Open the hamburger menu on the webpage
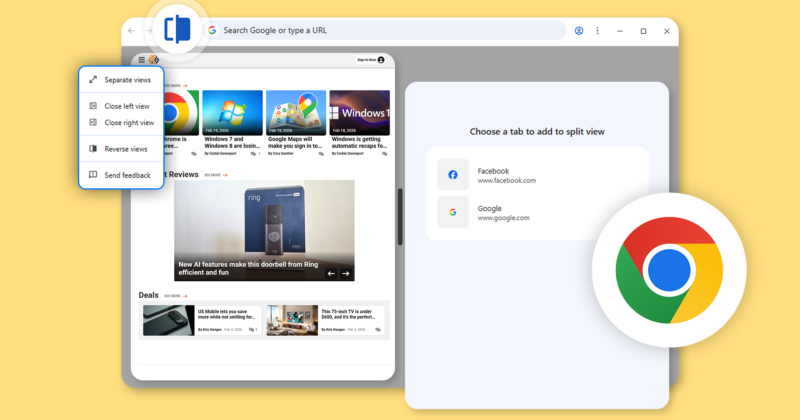 pyautogui.click(x=141, y=60)
